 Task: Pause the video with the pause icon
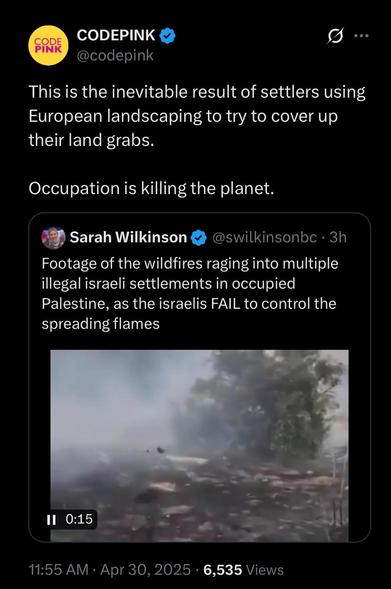point(51,520)
